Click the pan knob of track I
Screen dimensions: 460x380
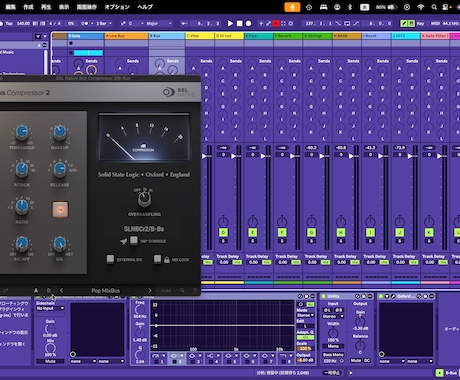[x=370, y=221]
